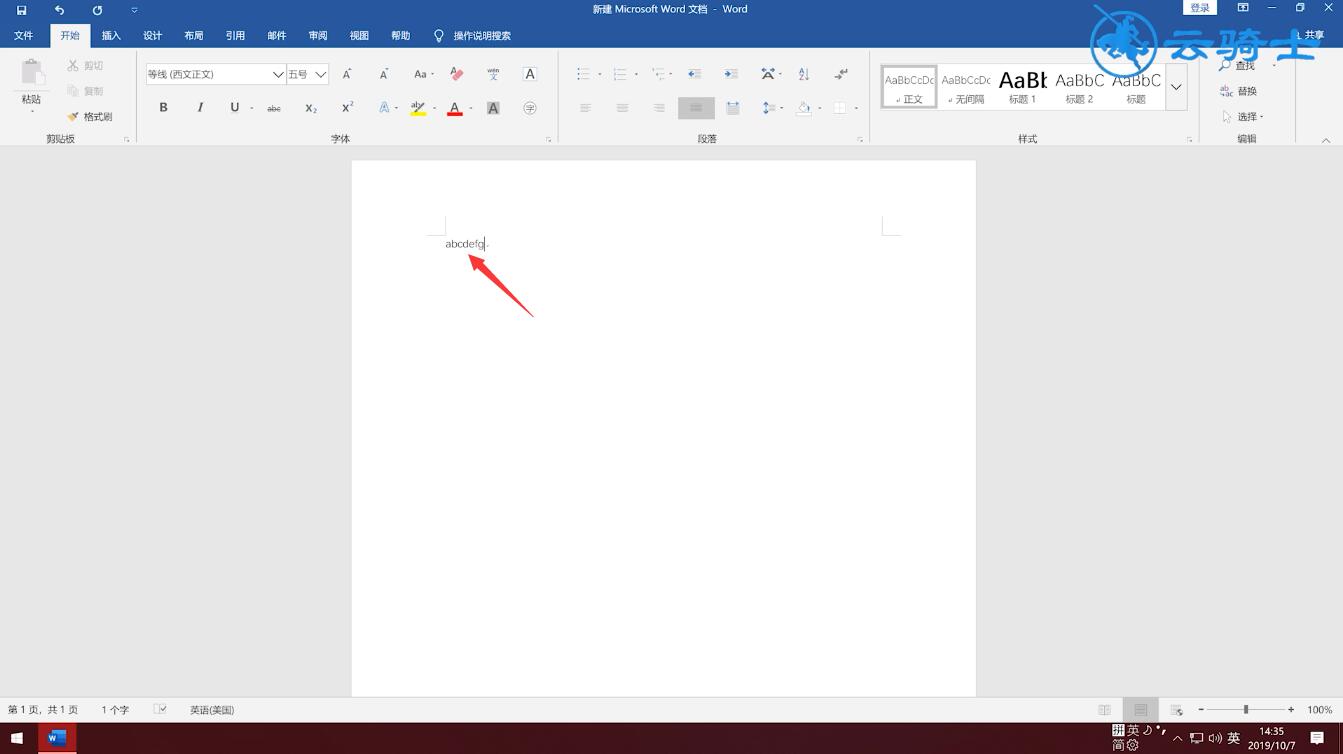Increase paragraph indent
Image resolution: width=1343 pixels, height=754 pixels.
click(x=731, y=74)
